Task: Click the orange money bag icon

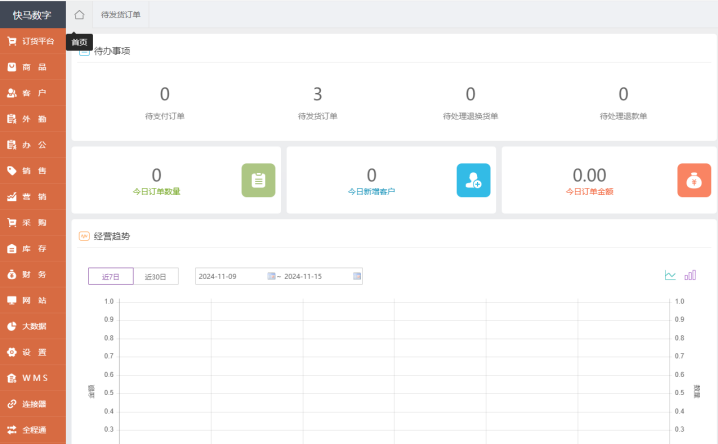Action: 694,180
